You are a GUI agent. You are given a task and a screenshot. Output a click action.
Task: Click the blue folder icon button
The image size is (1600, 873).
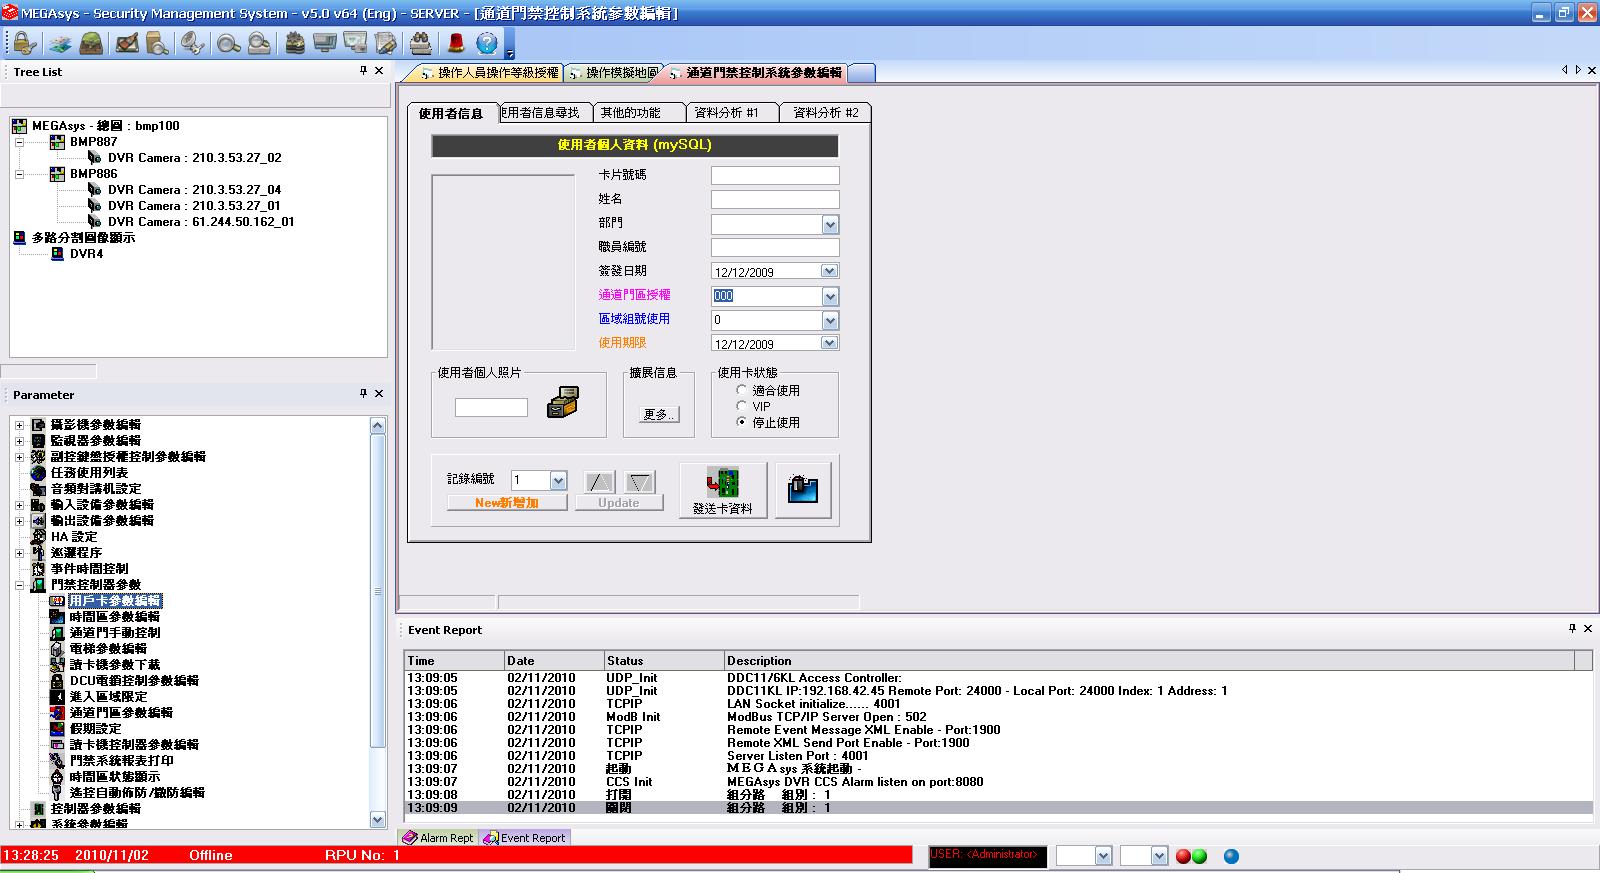click(x=802, y=490)
